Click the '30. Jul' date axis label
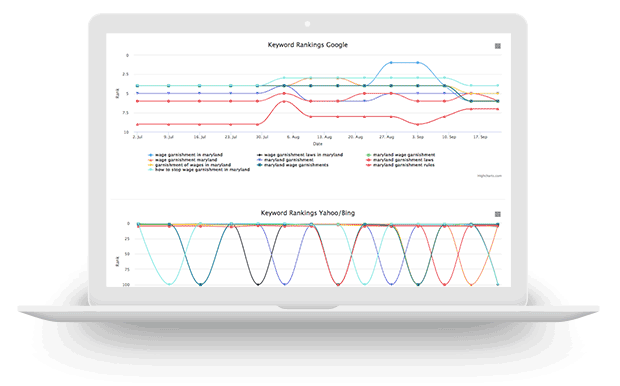 point(262,137)
